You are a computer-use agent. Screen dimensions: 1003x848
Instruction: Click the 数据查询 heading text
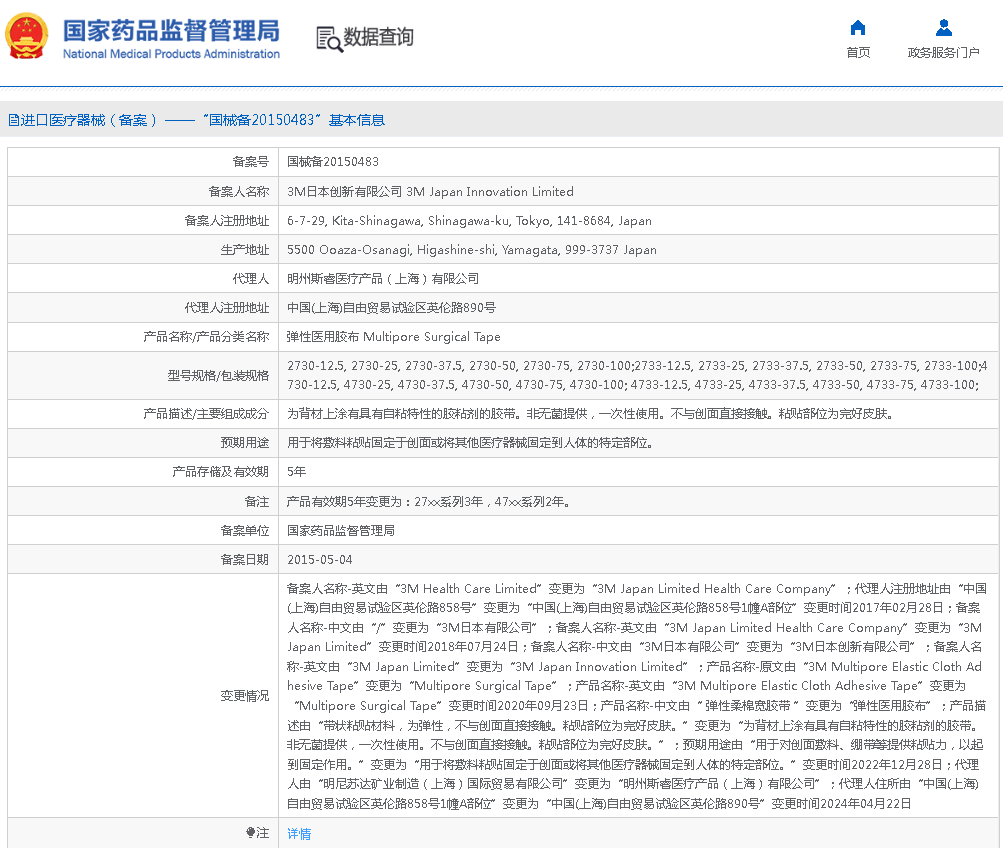pyautogui.click(x=379, y=37)
